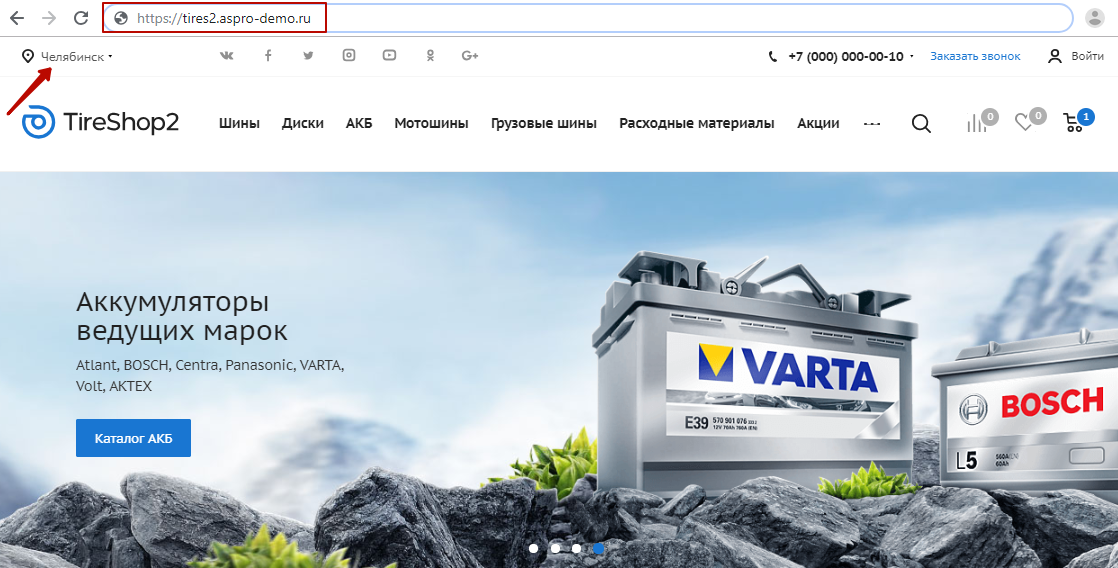Click the Войти login link

[x=1087, y=56]
